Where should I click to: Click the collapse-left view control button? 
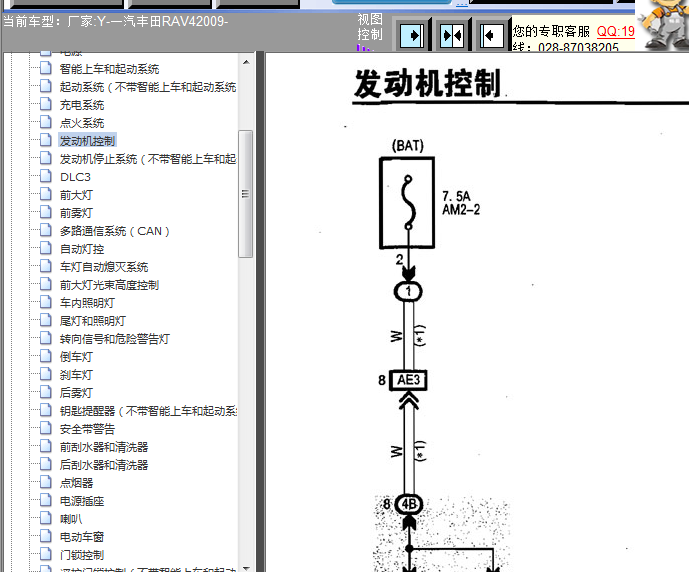[491, 35]
